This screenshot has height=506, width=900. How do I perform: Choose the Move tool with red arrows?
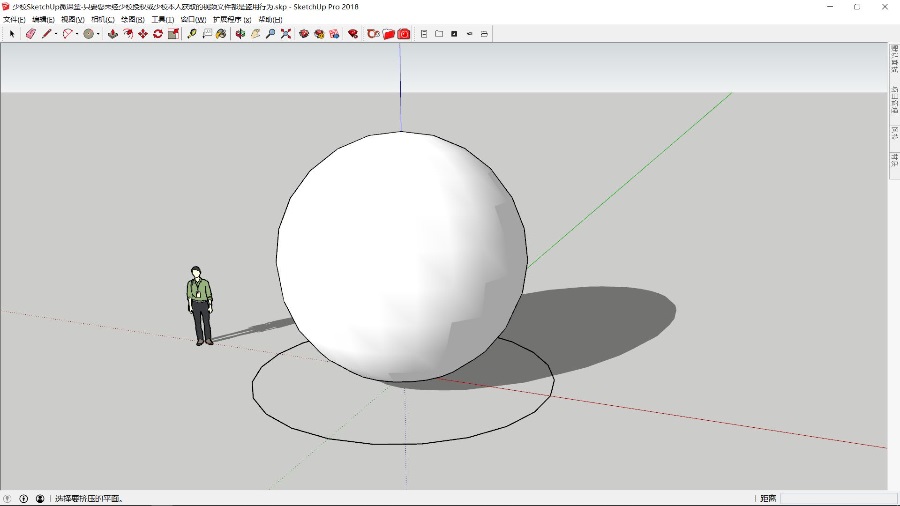click(143, 34)
